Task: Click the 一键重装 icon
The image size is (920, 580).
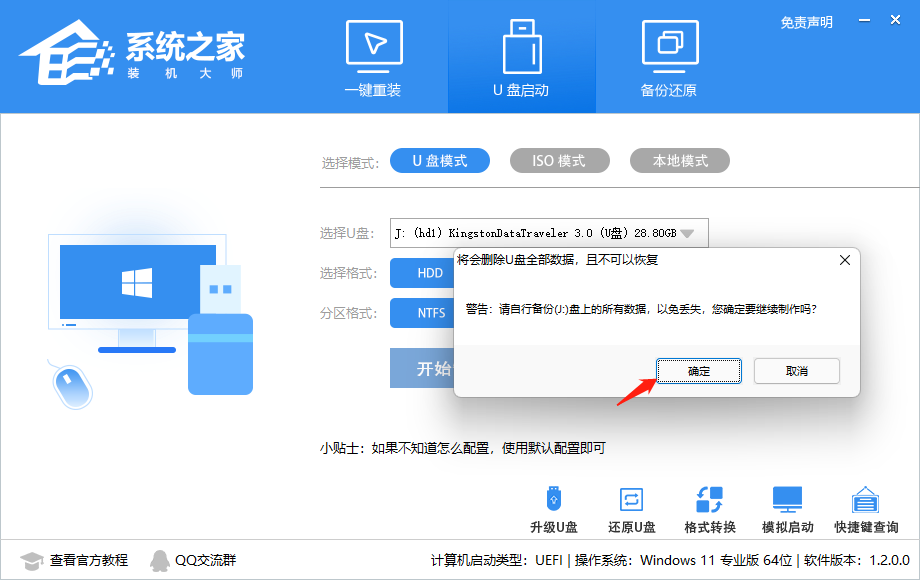Action: coord(373,55)
